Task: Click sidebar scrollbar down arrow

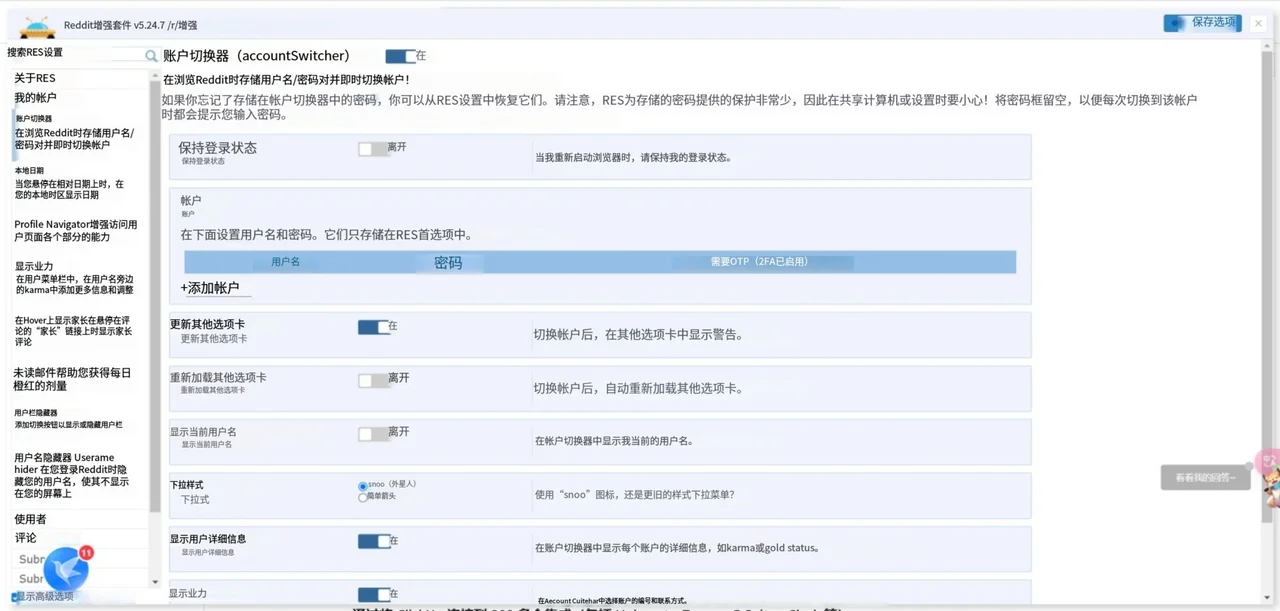Action: coord(155,581)
